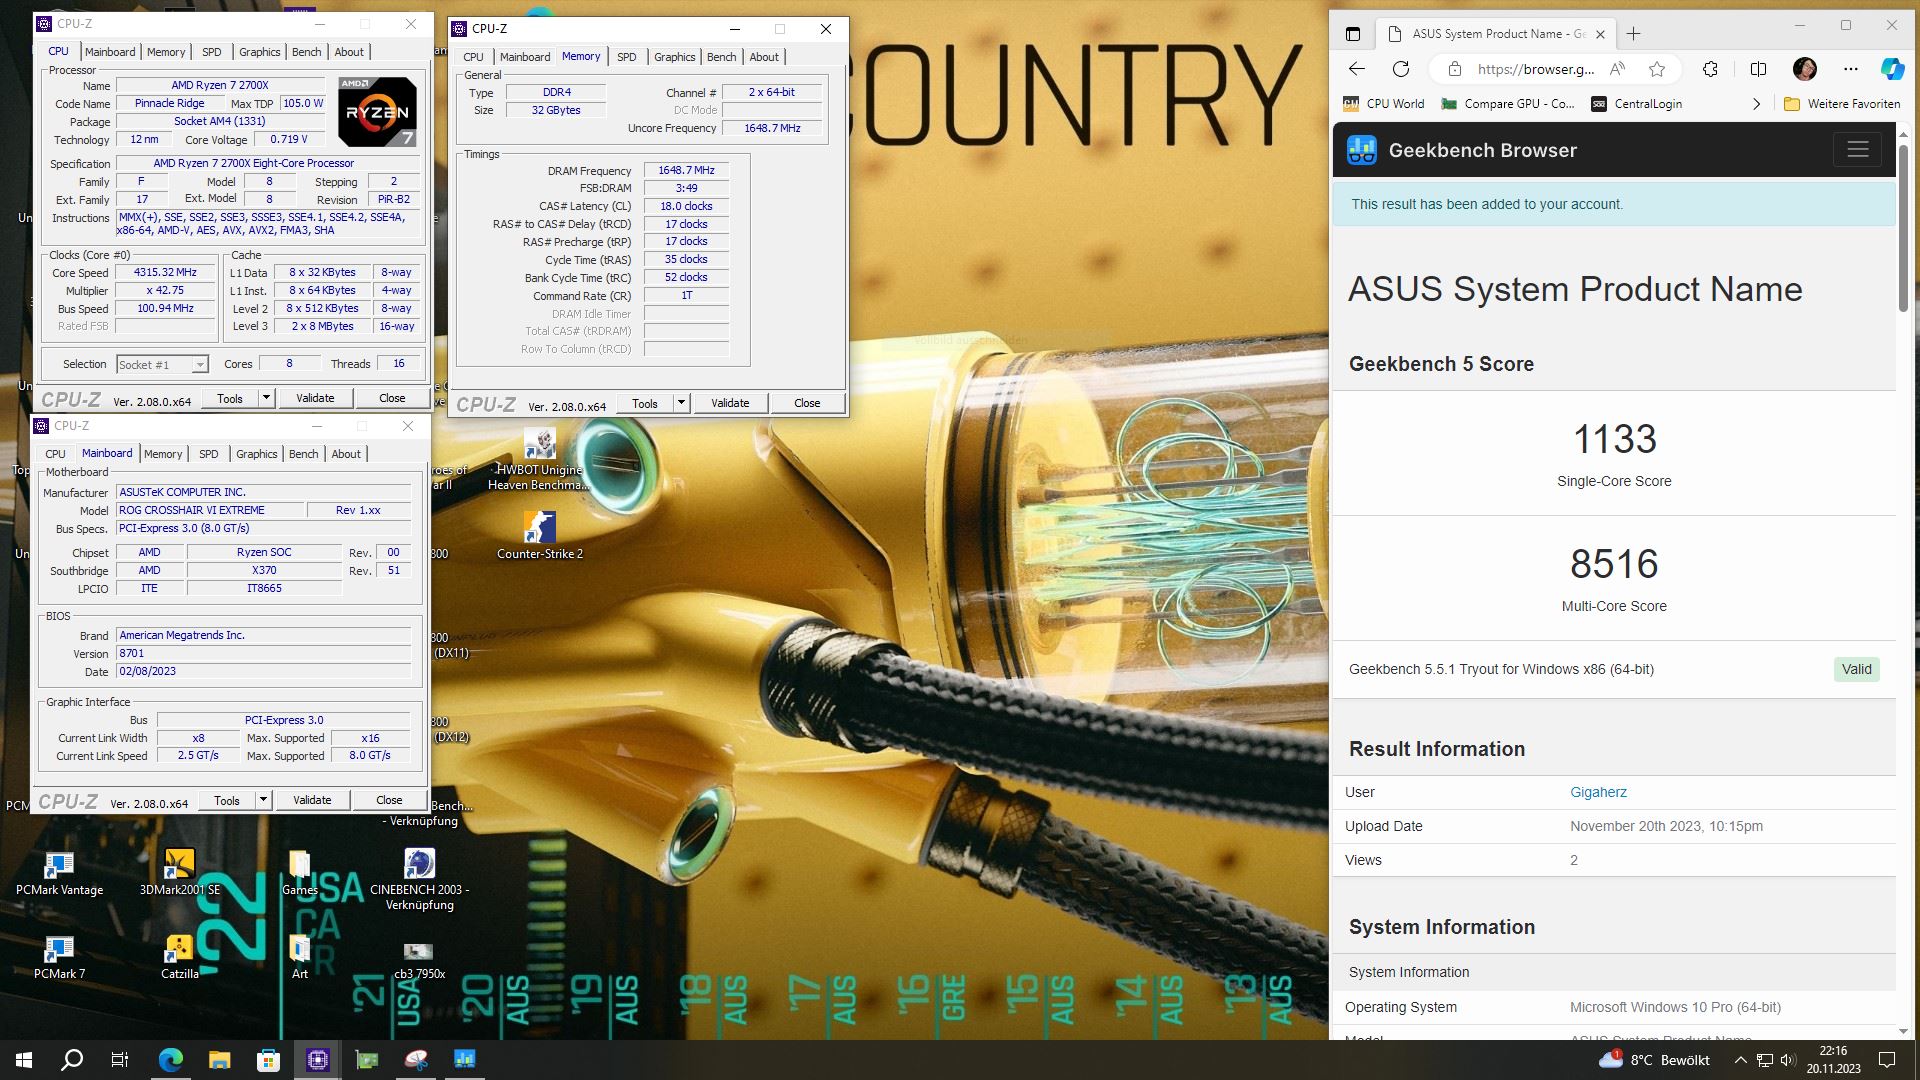Screen dimensions: 1920x1080
Task: Open cb3 7950x desktop image file
Action: 419,959
